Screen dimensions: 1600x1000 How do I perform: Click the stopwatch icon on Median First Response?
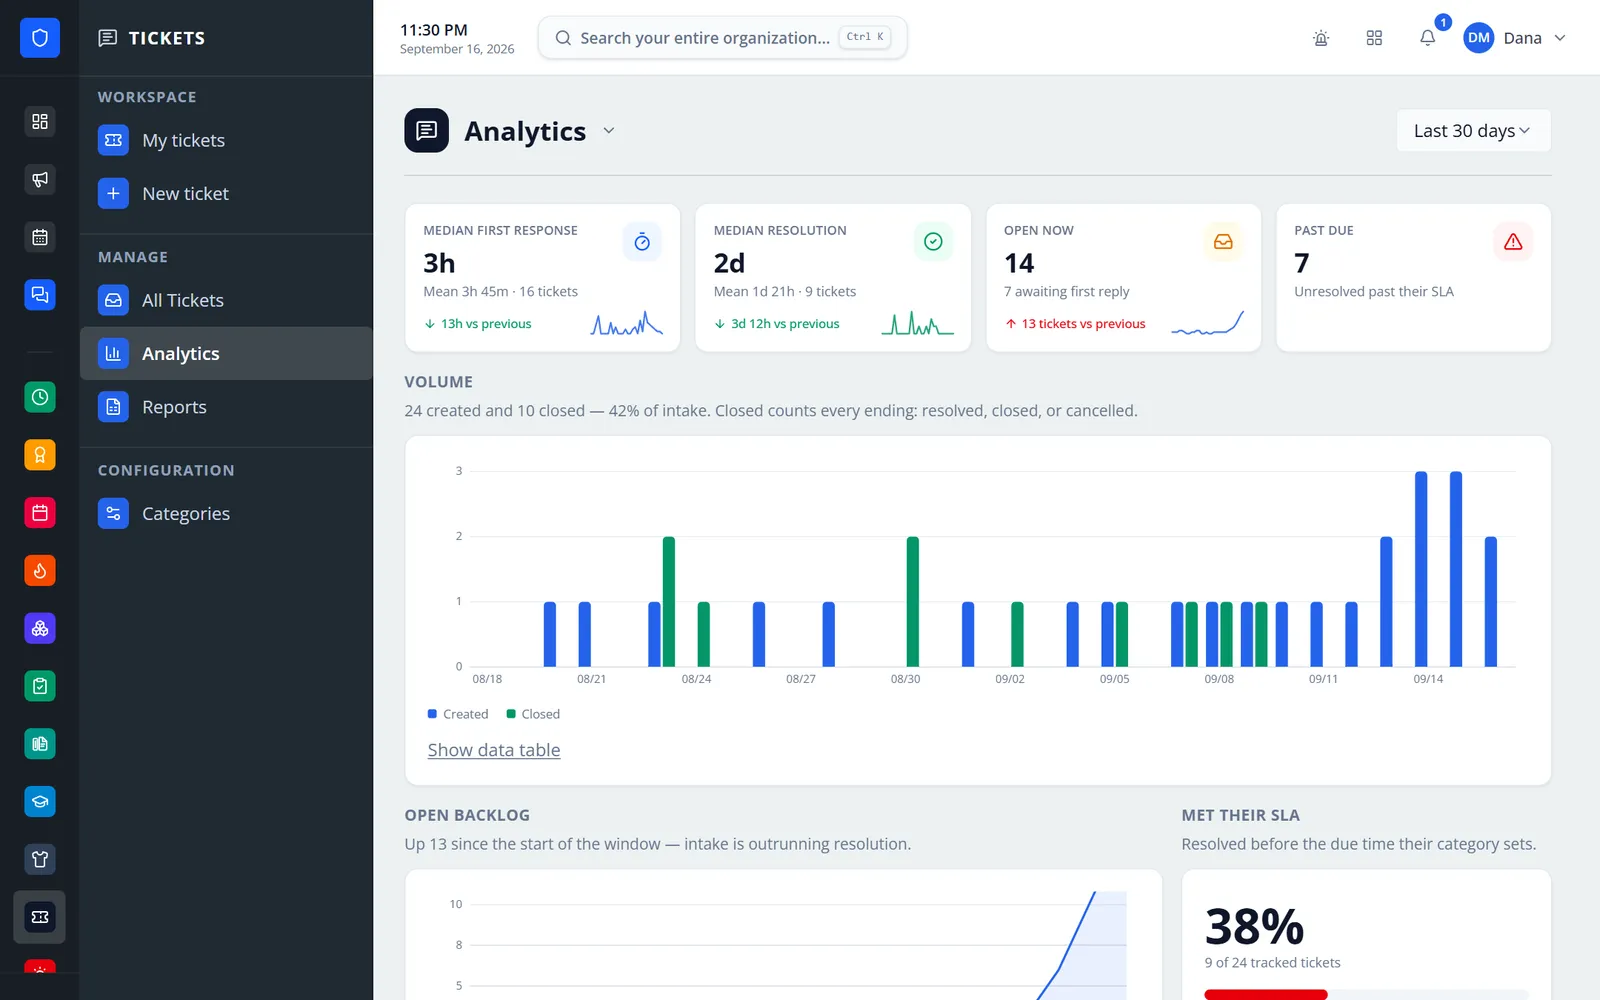(x=642, y=242)
